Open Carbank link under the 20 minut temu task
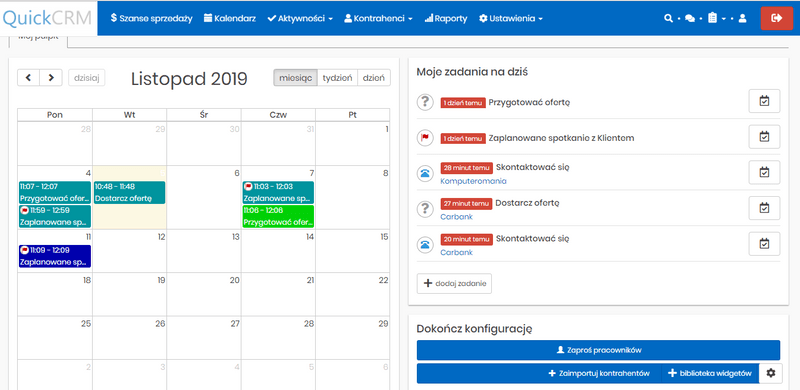The height and width of the screenshot is (390, 800). coord(456,252)
